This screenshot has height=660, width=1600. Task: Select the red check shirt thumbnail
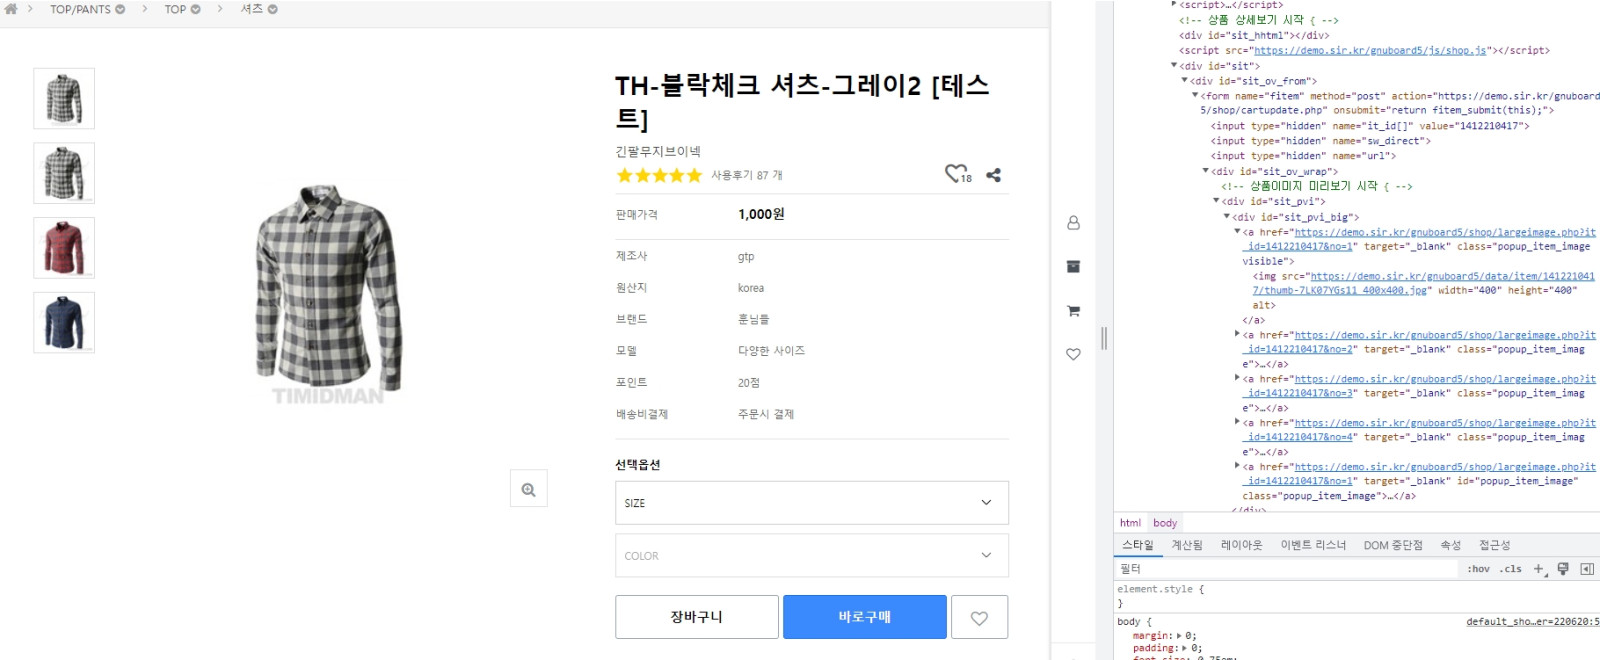(x=64, y=248)
